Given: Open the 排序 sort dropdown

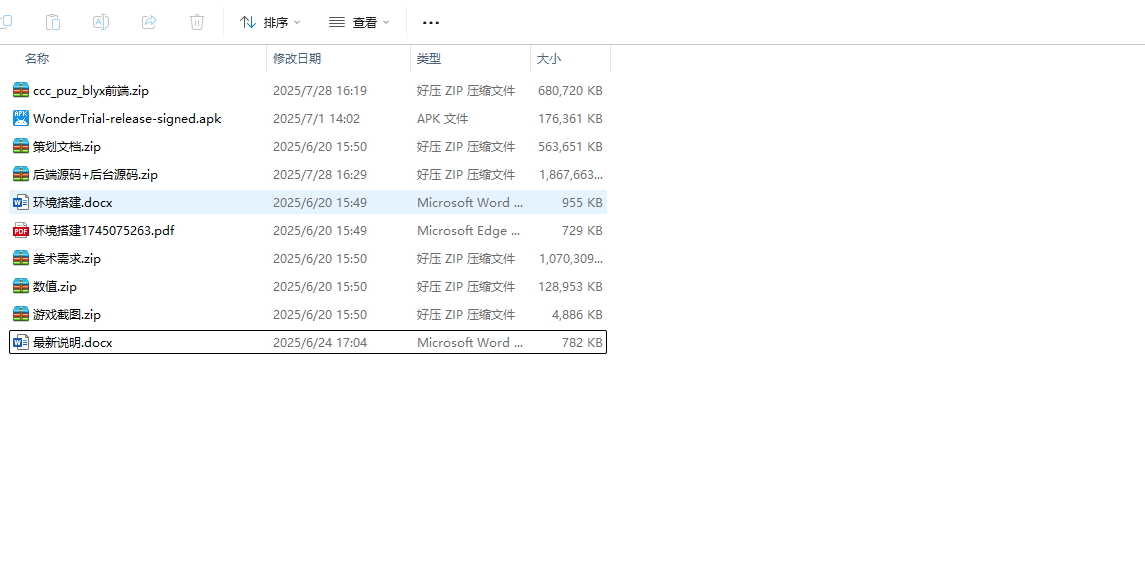Looking at the screenshot, I should pos(270,23).
